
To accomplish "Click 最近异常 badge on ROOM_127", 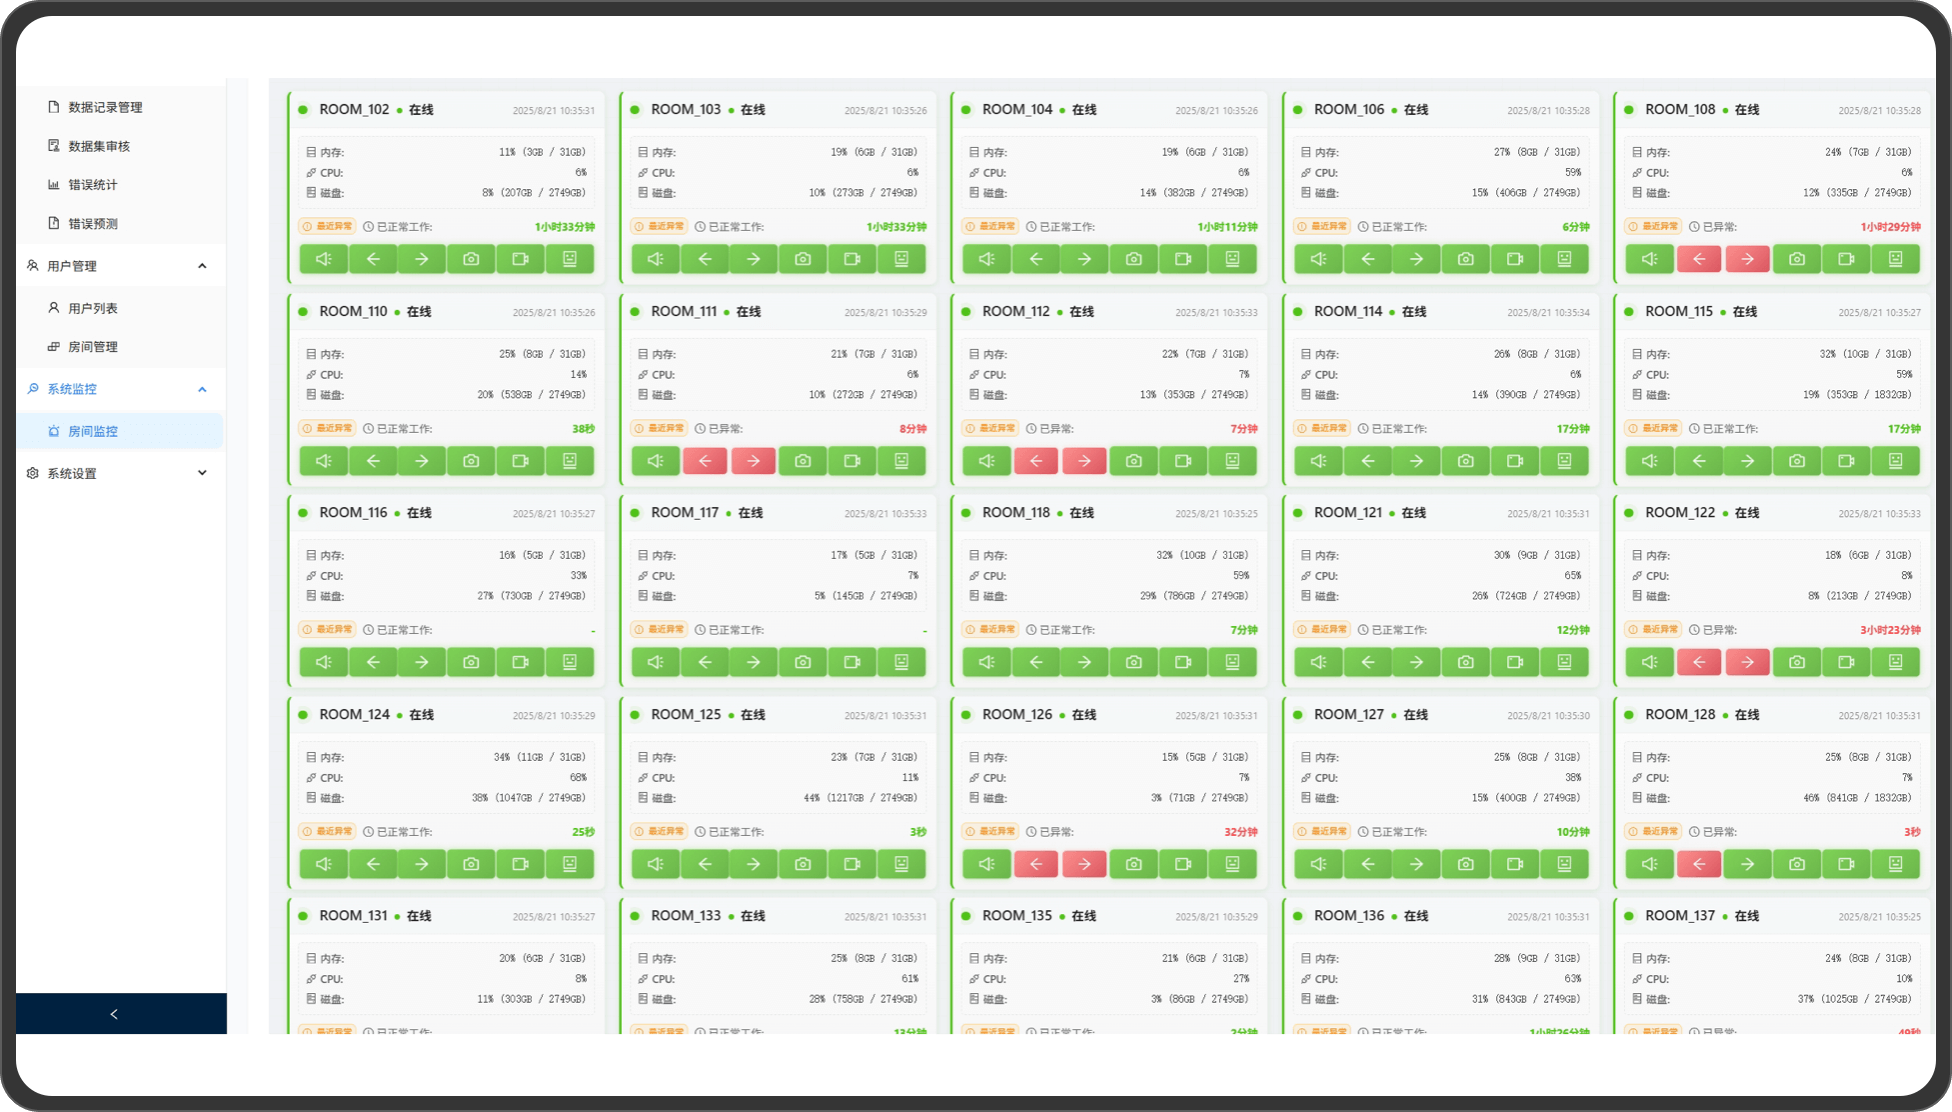I will [x=1322, y=831].
